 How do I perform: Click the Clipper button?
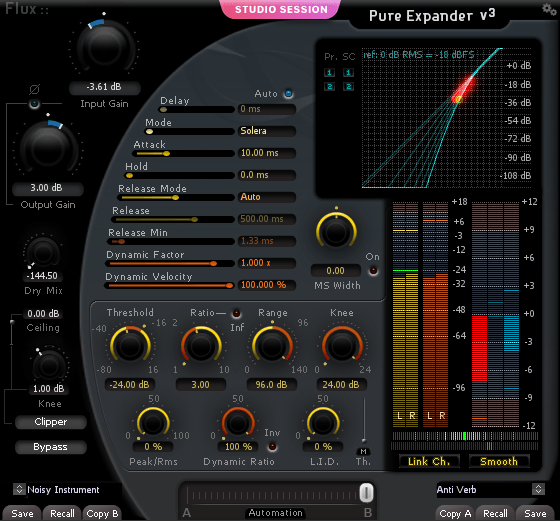pos(51,422)
